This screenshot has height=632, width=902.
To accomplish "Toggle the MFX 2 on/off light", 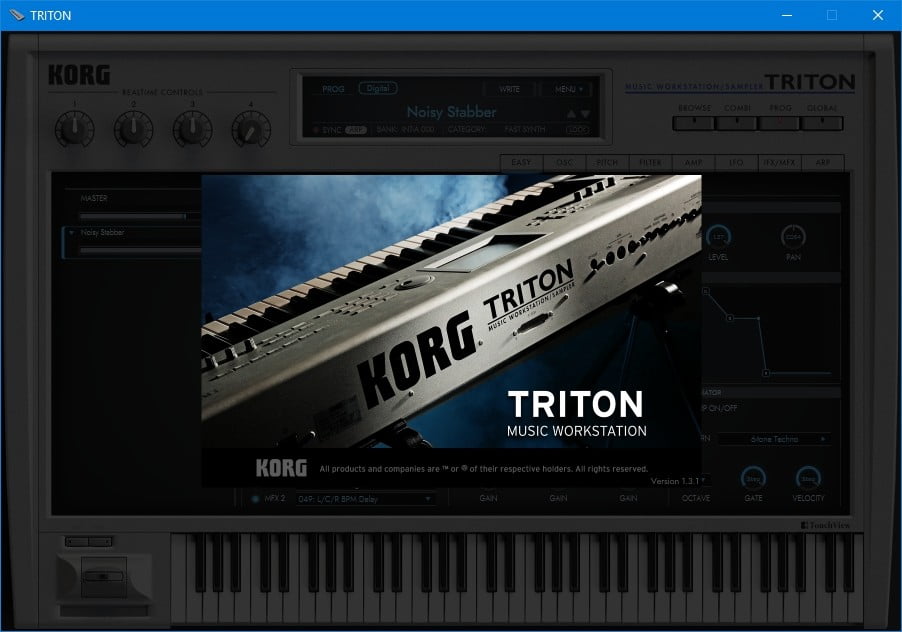I will pos(255,499).
